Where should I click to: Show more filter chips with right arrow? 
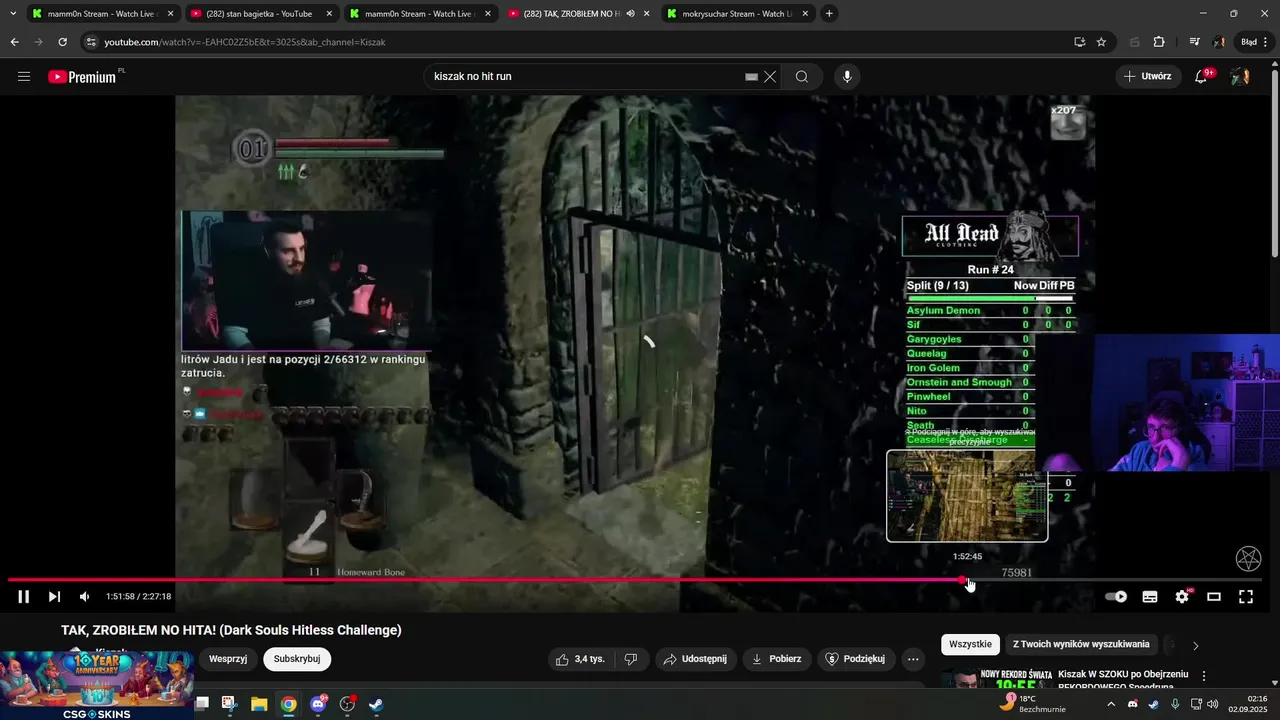pyautogui.click(x=1195, y=646)
